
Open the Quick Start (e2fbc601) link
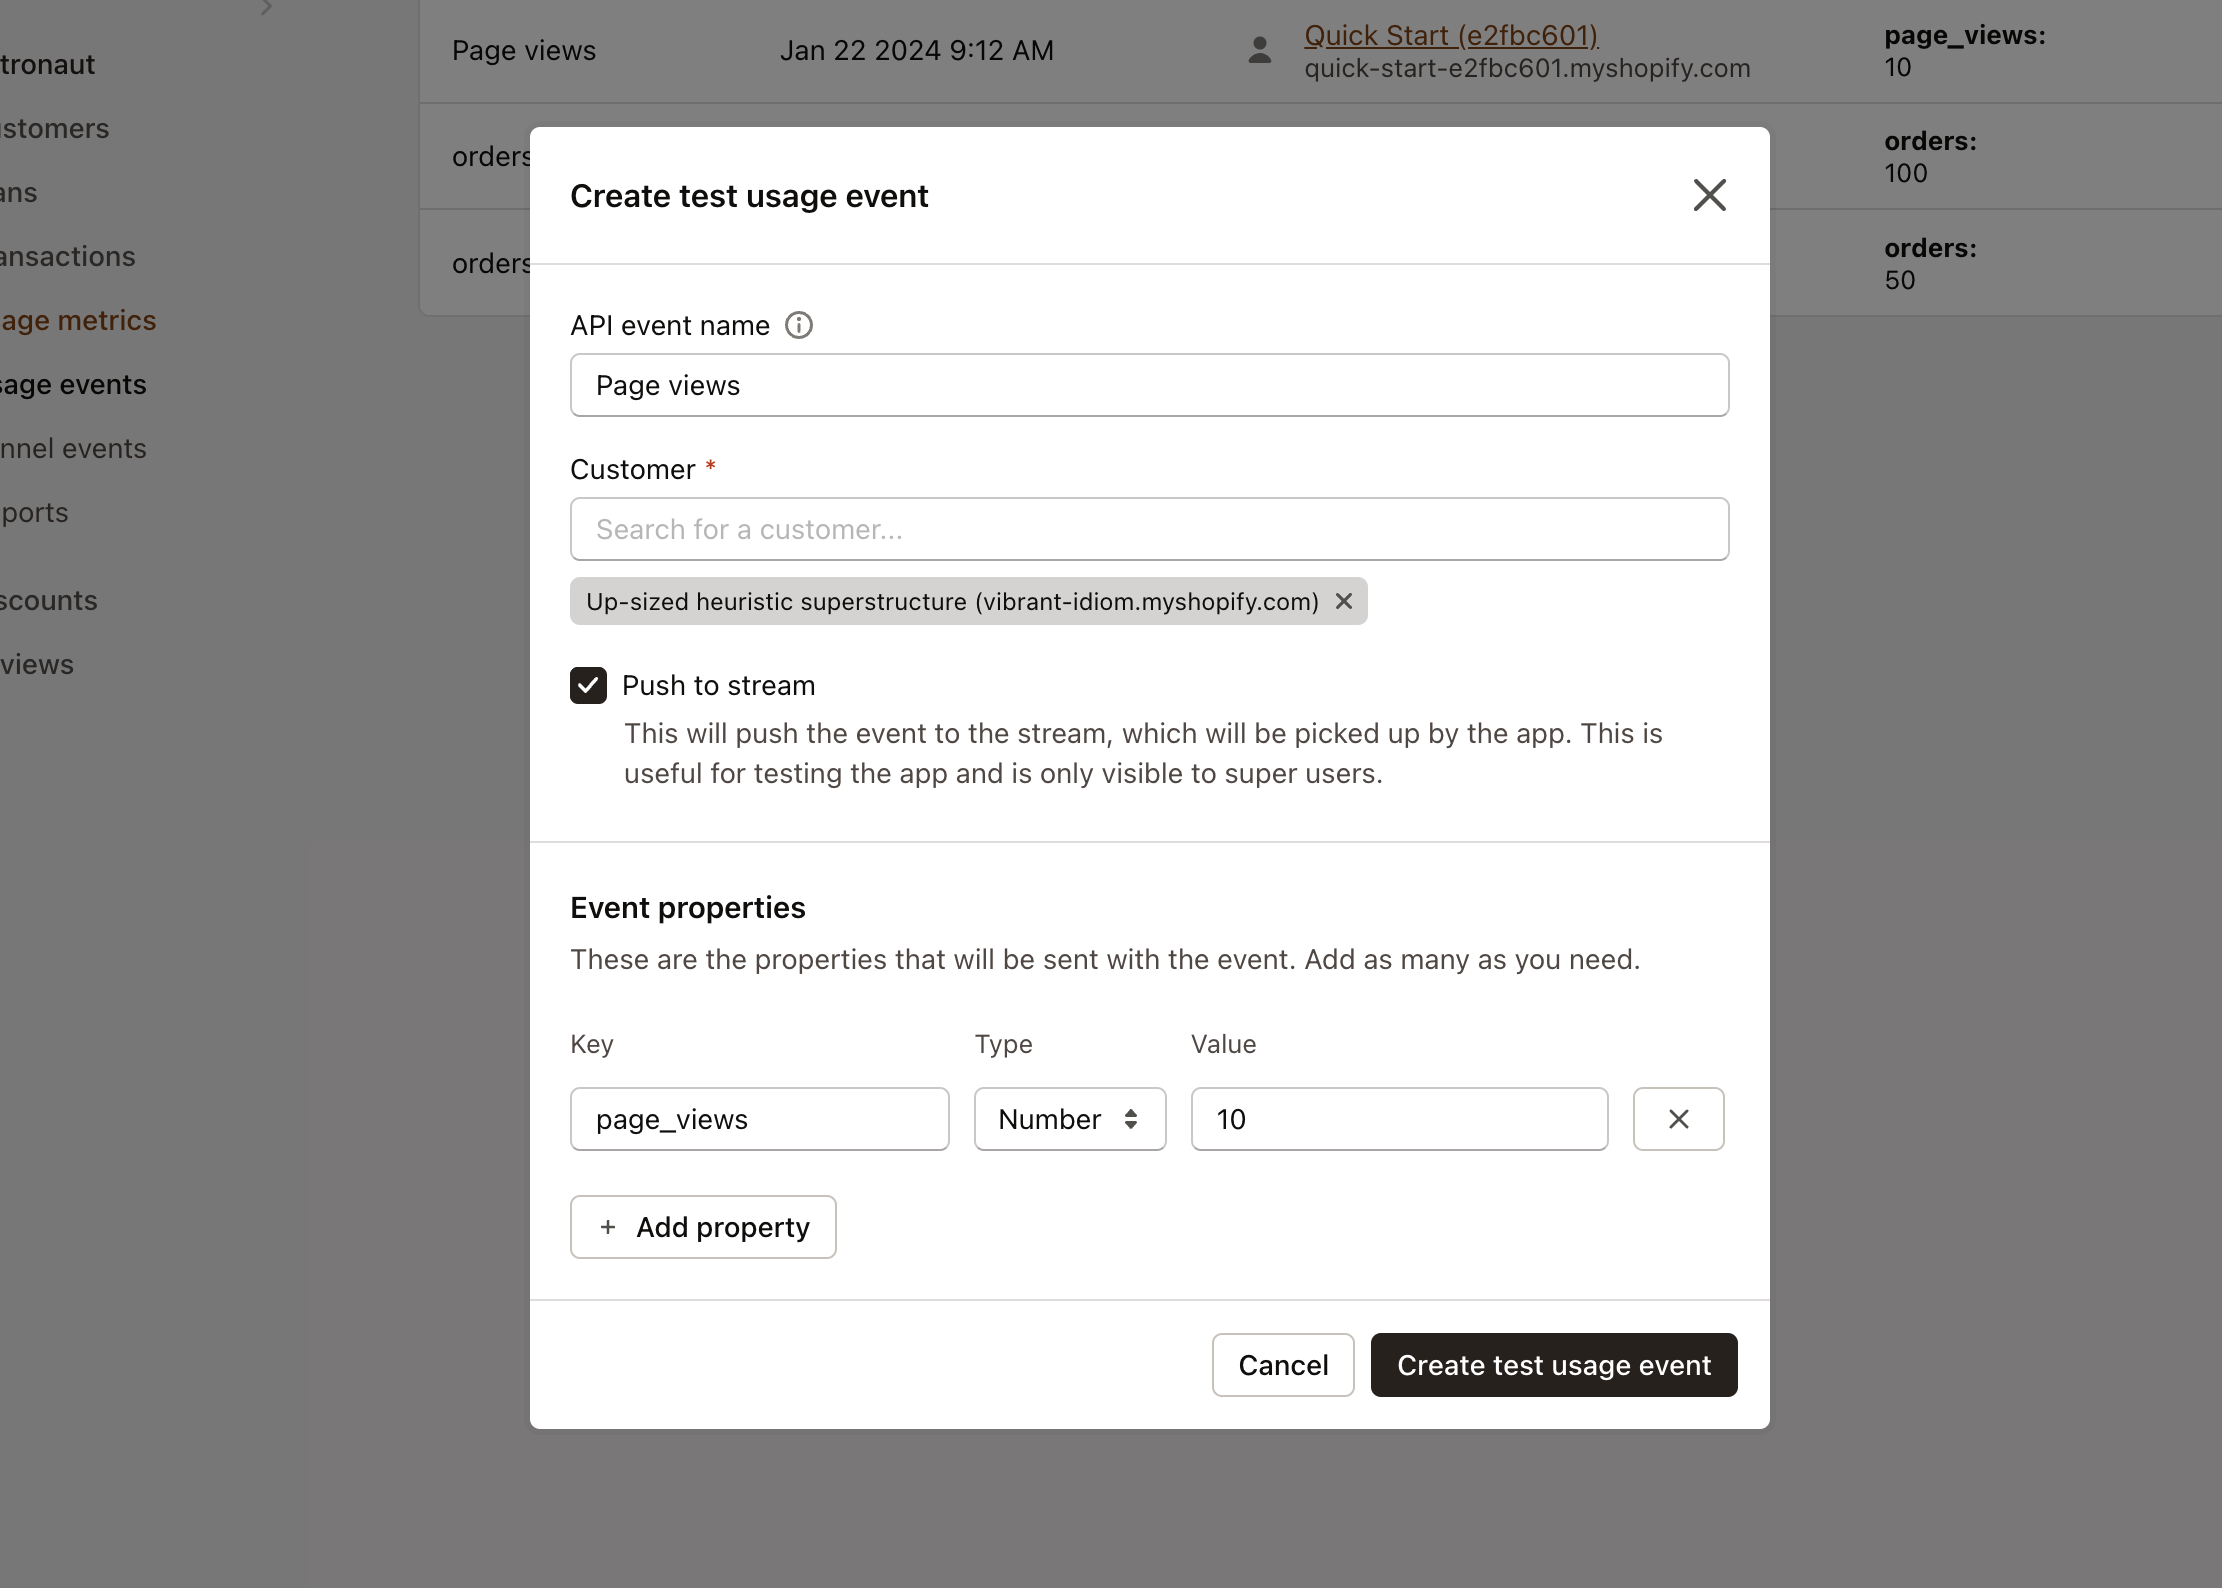point(1449,35)
